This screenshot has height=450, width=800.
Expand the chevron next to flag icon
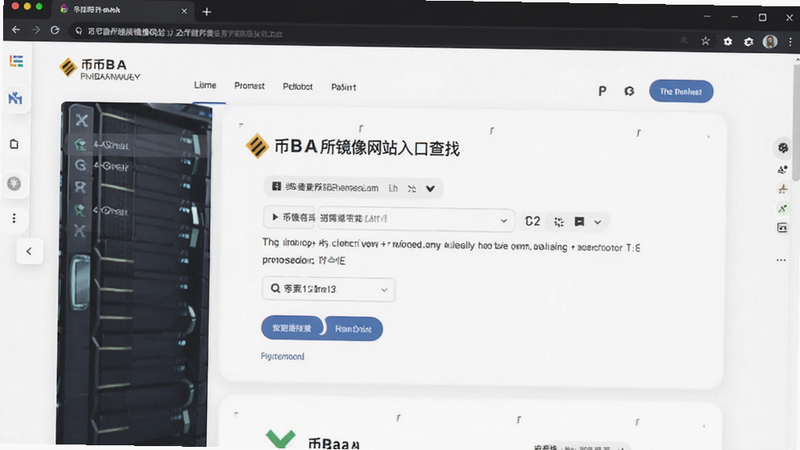click(597, 222)
